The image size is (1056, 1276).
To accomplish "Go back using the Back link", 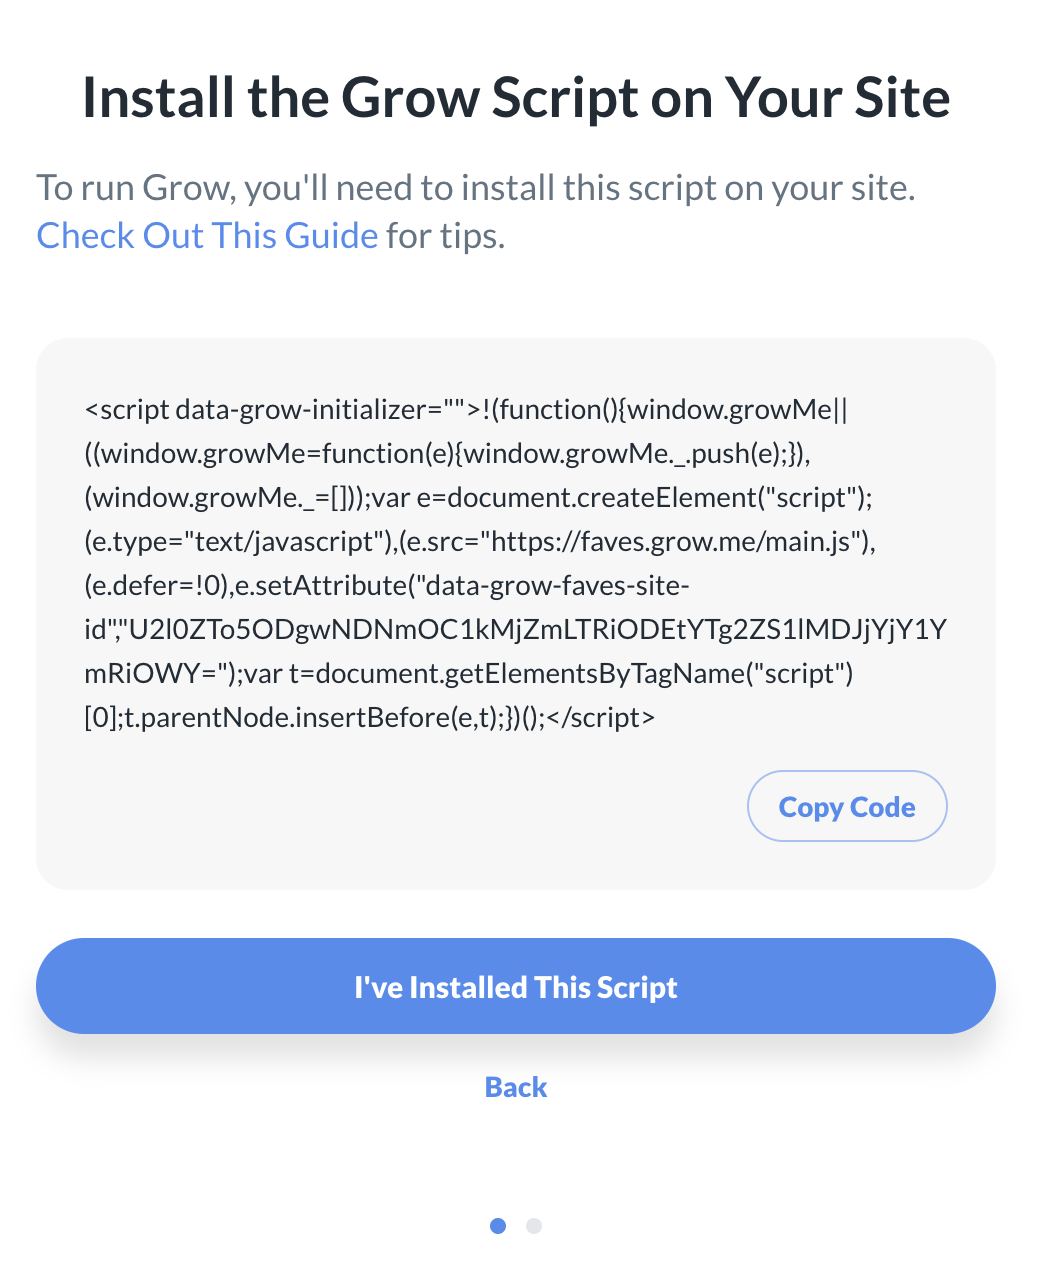I will tap(516, 1087).
